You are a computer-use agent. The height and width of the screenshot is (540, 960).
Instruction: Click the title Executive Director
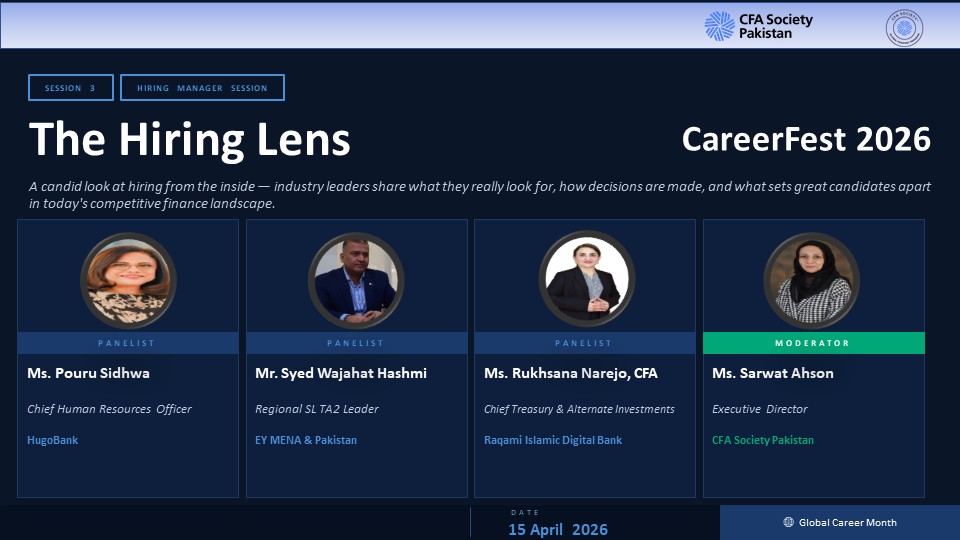pyautogui.click(x=760, y=409)
